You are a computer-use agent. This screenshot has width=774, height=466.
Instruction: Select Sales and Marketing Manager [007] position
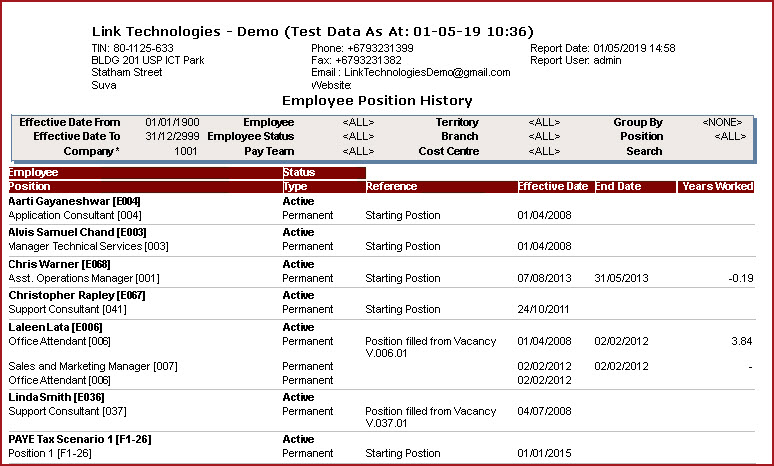[x=93, y=366]
